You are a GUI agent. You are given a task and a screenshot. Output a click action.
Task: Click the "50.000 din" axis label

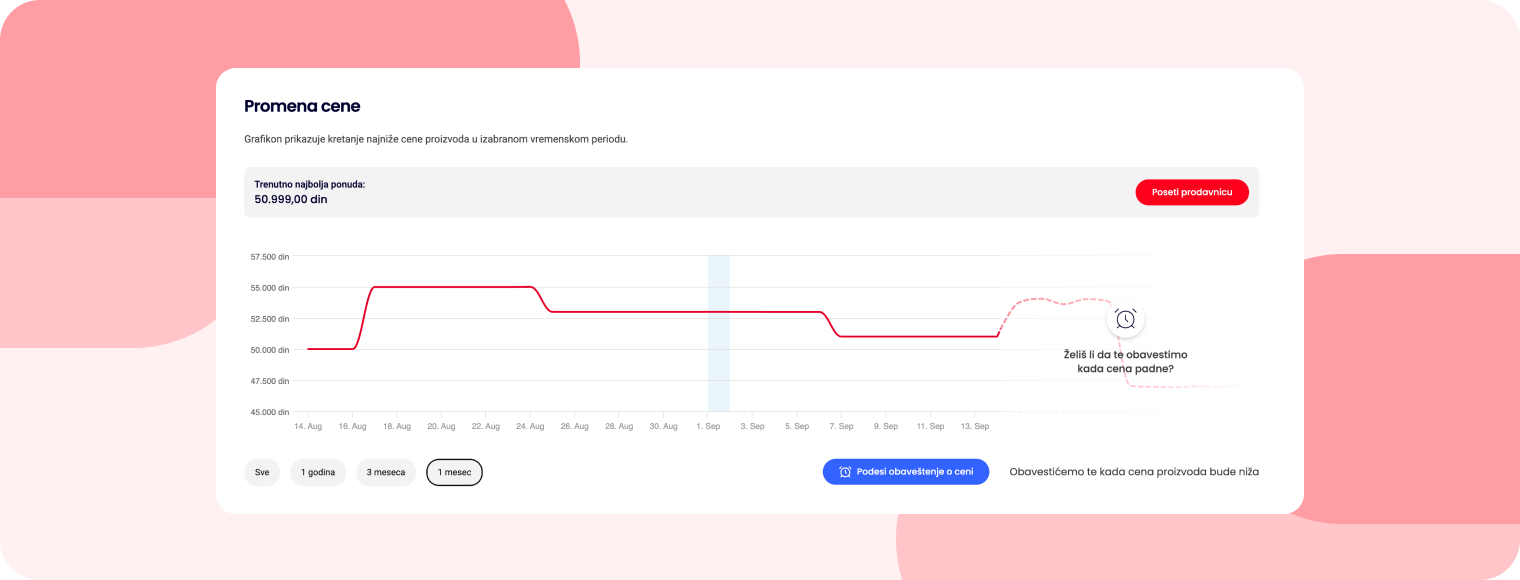270,350
